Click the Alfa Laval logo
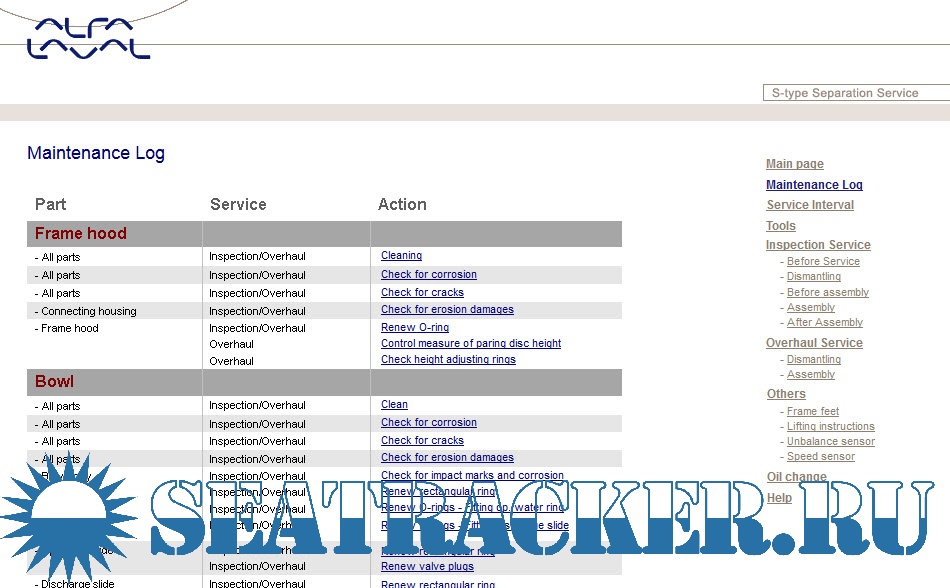The height and width of the screenshot is (588, 950). coord(88,38)
